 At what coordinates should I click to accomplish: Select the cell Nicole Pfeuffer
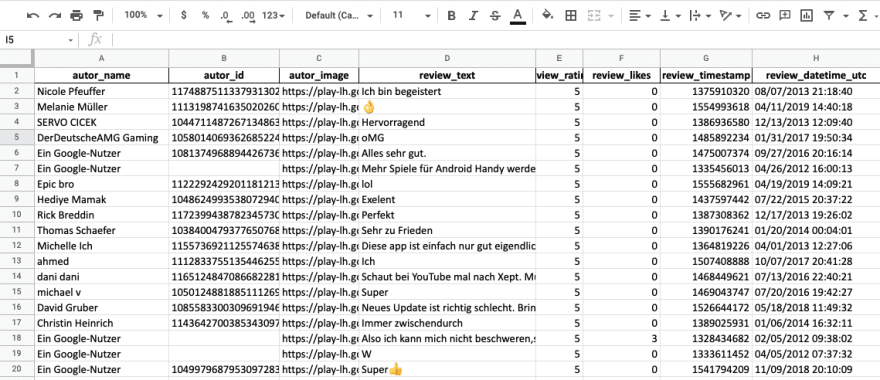(101, 91)
